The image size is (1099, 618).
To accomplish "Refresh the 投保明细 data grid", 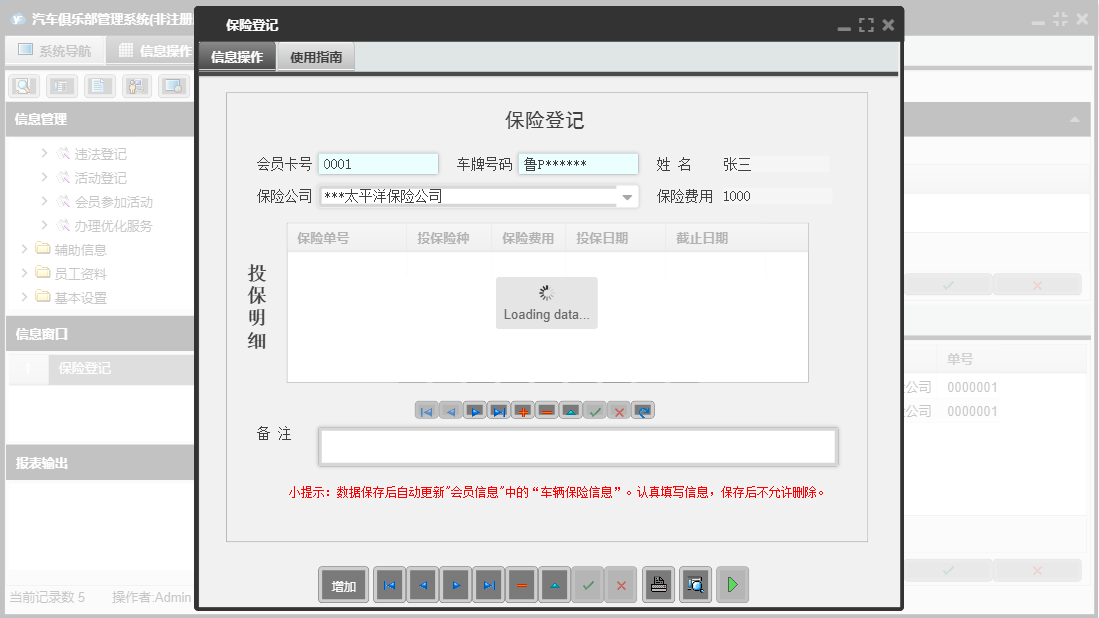I will tap(642, 410).
